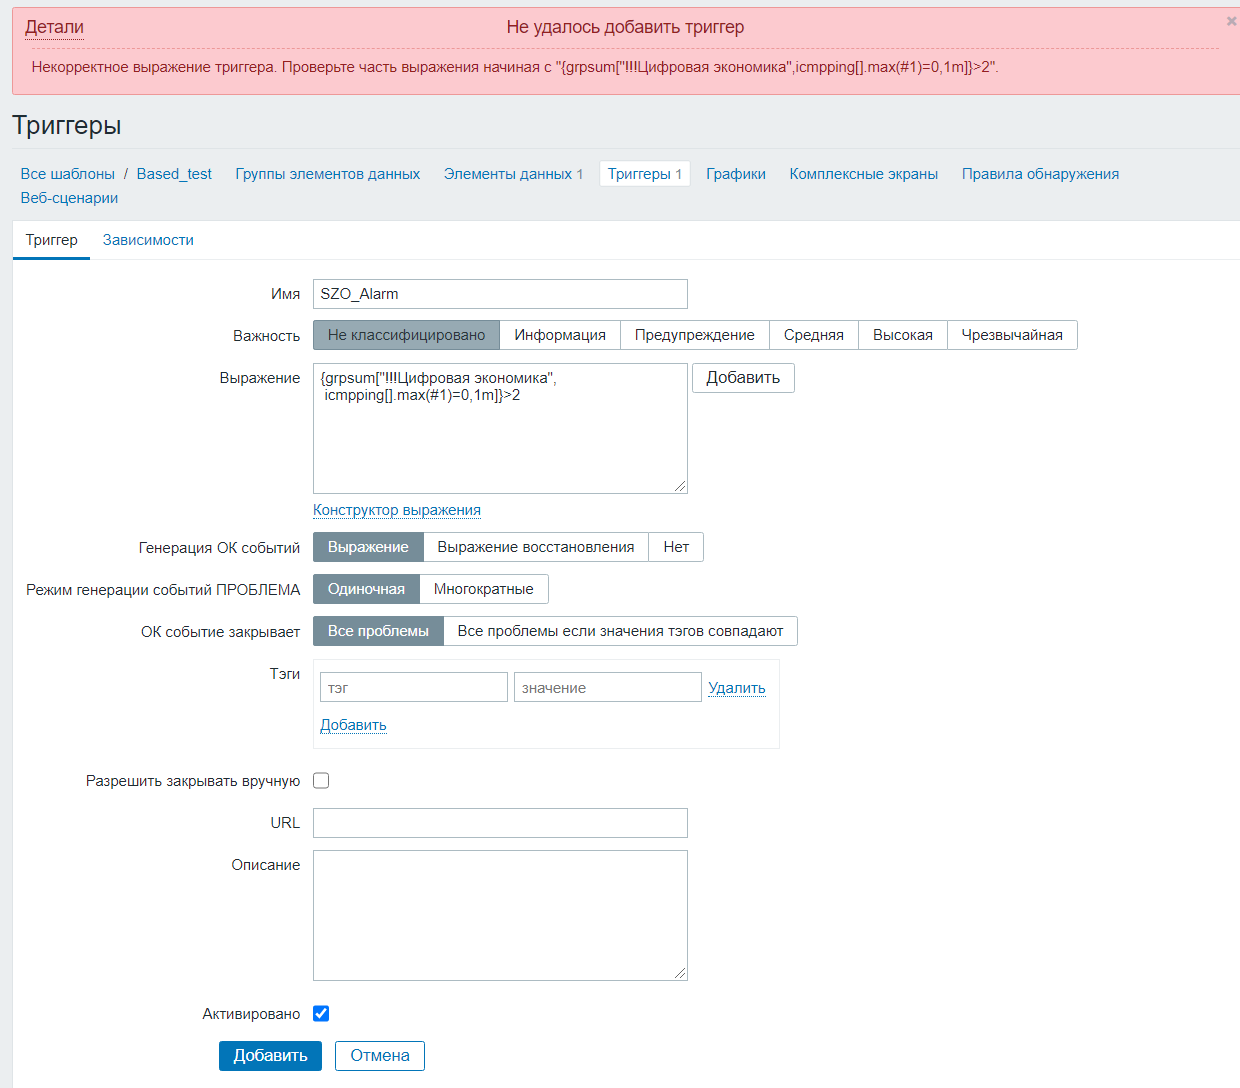Stay on the Триггер tab
The height and width of the screenshot is (1088, 1240).
(x=51, y=240)
